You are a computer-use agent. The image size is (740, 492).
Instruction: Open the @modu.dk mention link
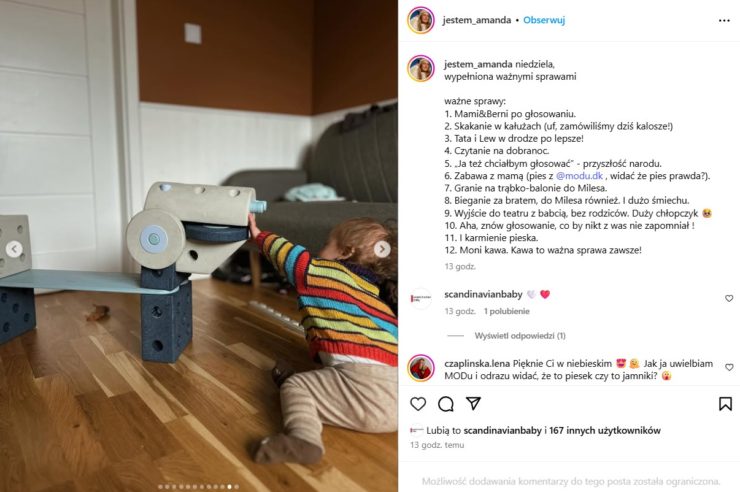point(580,176)
